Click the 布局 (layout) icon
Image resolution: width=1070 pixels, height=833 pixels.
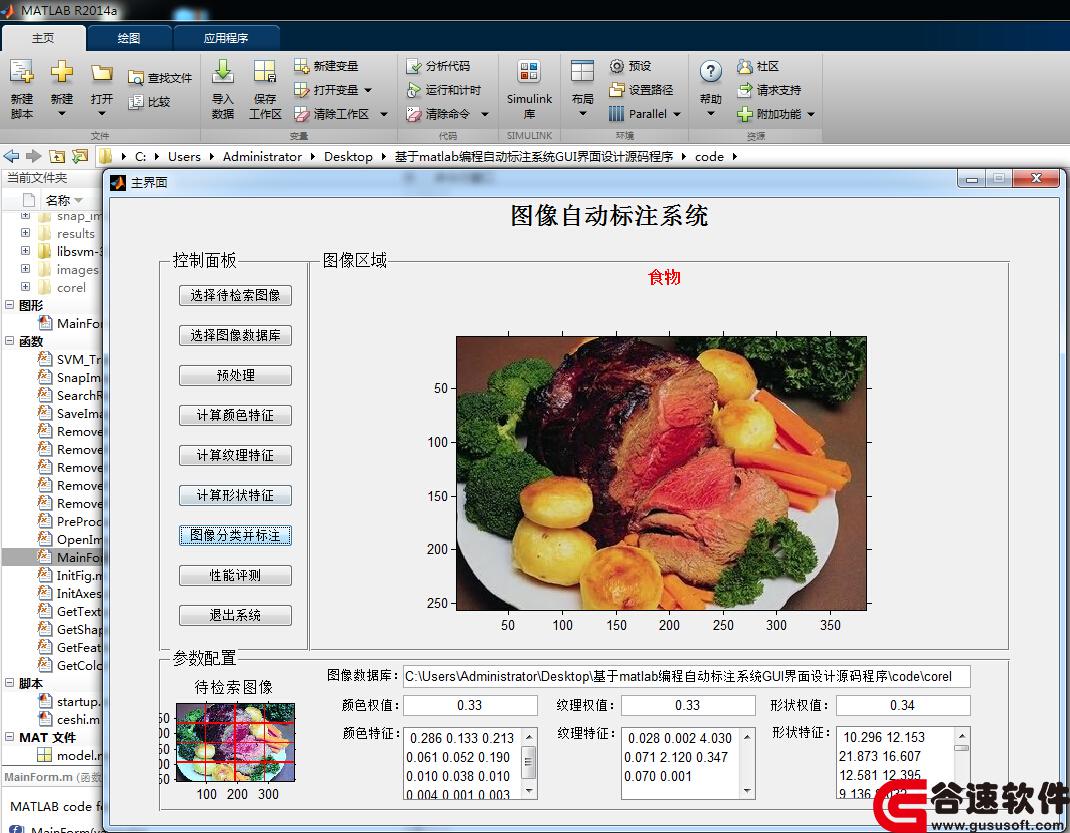pyautogui.click(x=582, y=71)
